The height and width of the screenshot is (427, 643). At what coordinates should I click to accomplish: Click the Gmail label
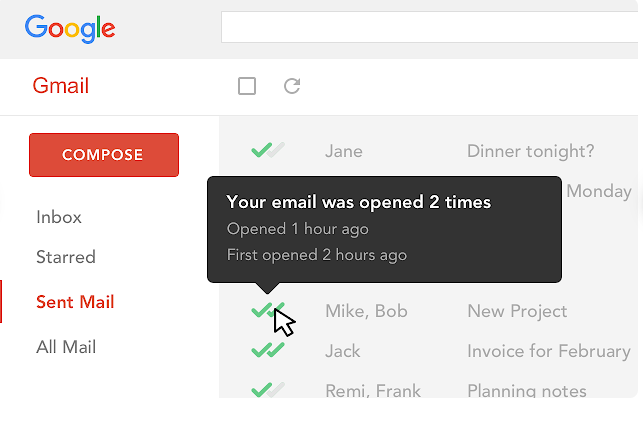click(x=61, y=86)
